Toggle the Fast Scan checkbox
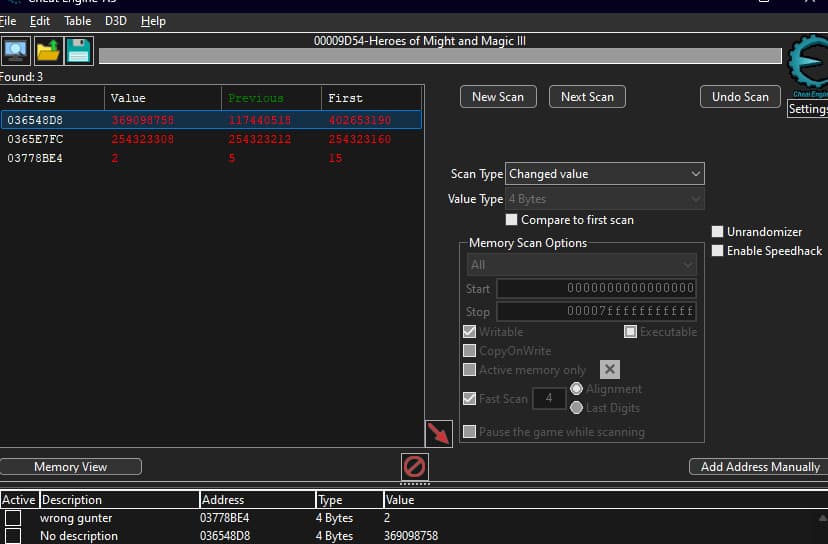 (x=469, y=398)
